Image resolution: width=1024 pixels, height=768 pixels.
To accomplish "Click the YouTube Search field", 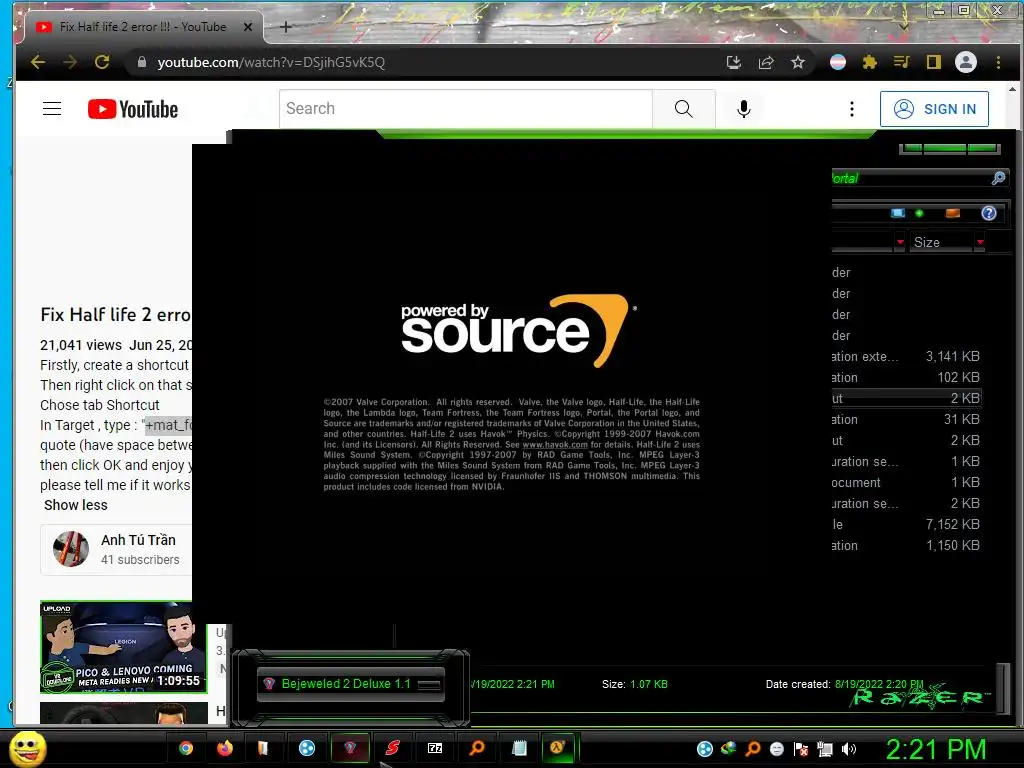I will click(466, 109).
